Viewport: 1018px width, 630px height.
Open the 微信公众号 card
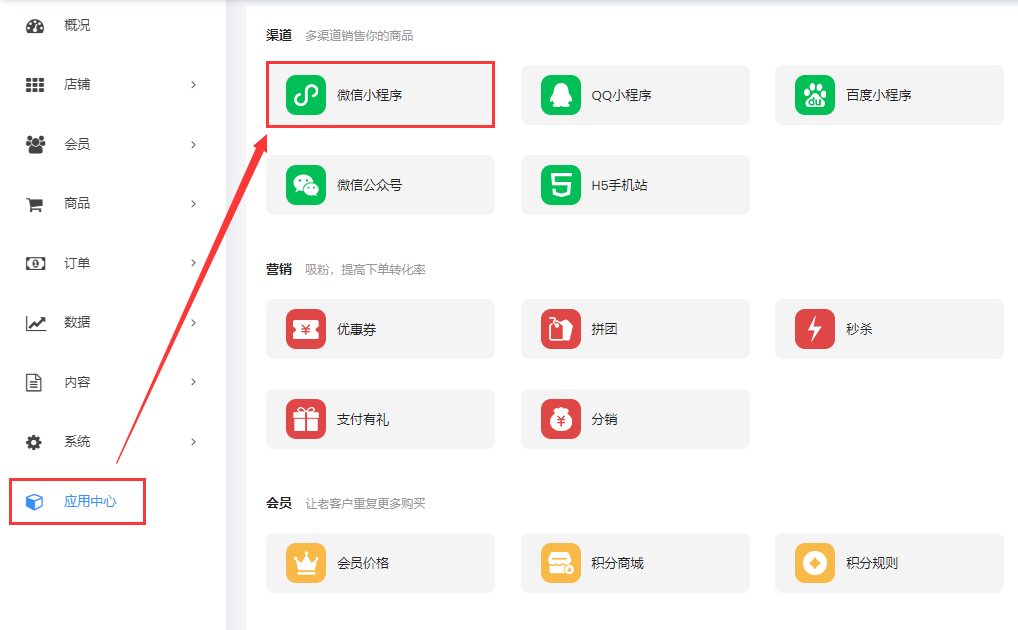pos(380,185)
